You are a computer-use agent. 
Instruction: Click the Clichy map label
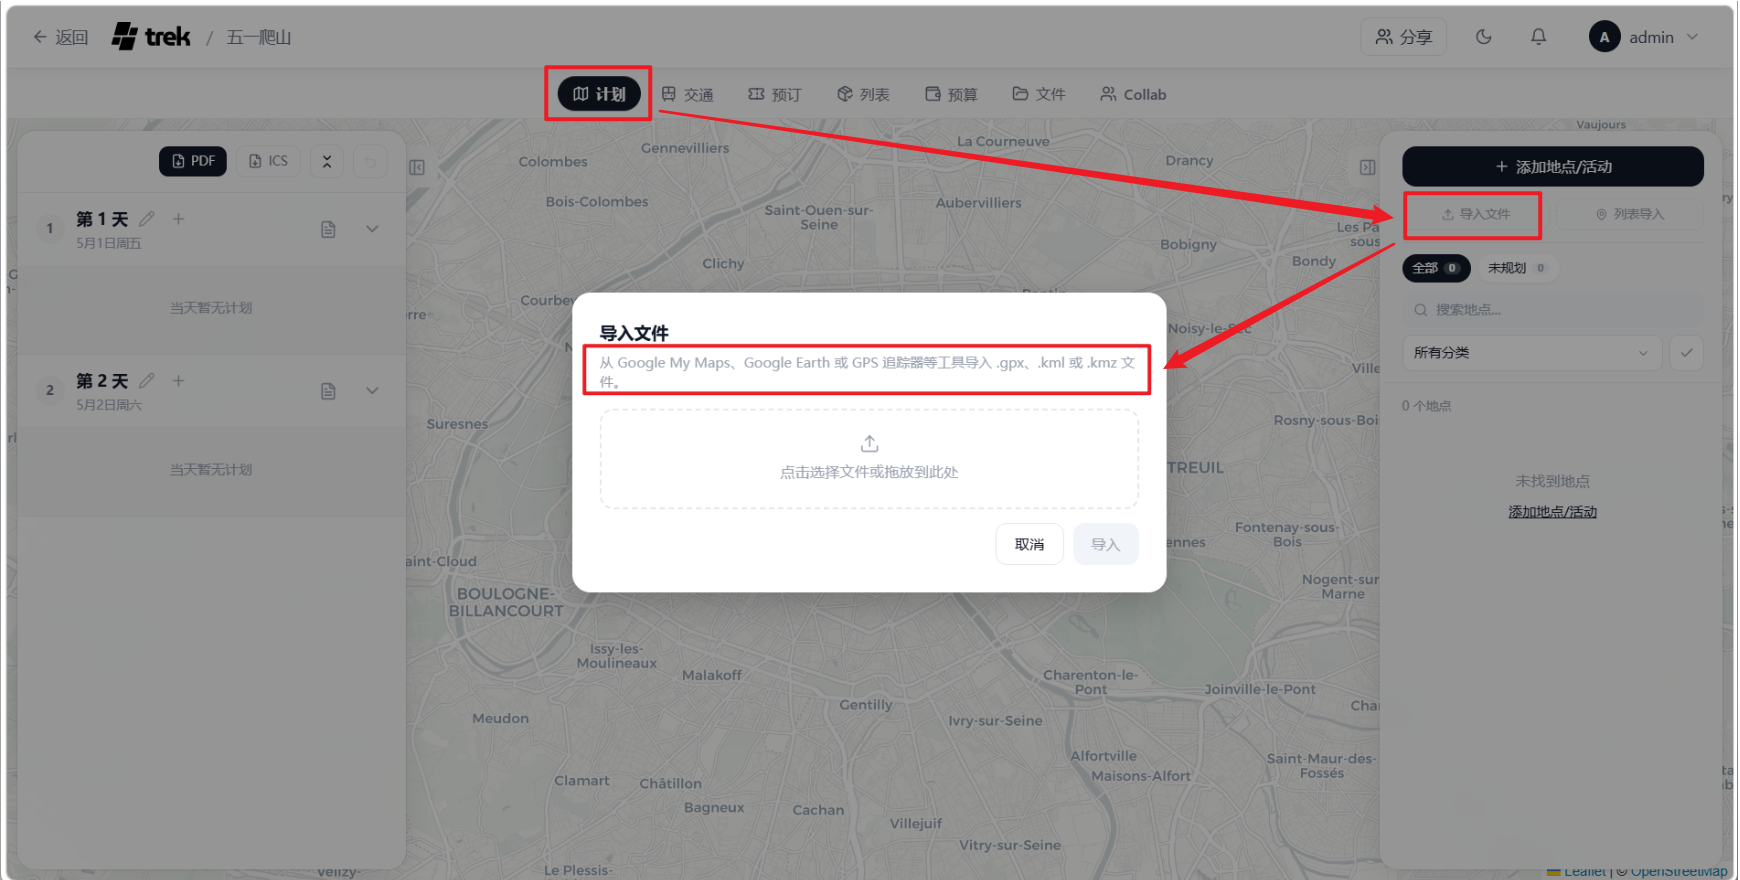pos(723,264)
